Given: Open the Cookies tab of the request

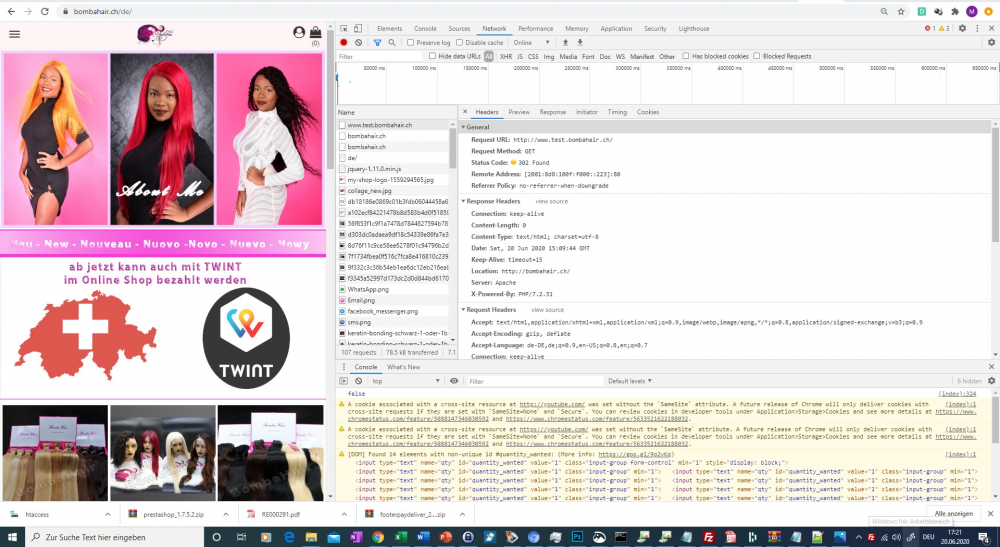Looking at the screenshot, I should [647, 112].
